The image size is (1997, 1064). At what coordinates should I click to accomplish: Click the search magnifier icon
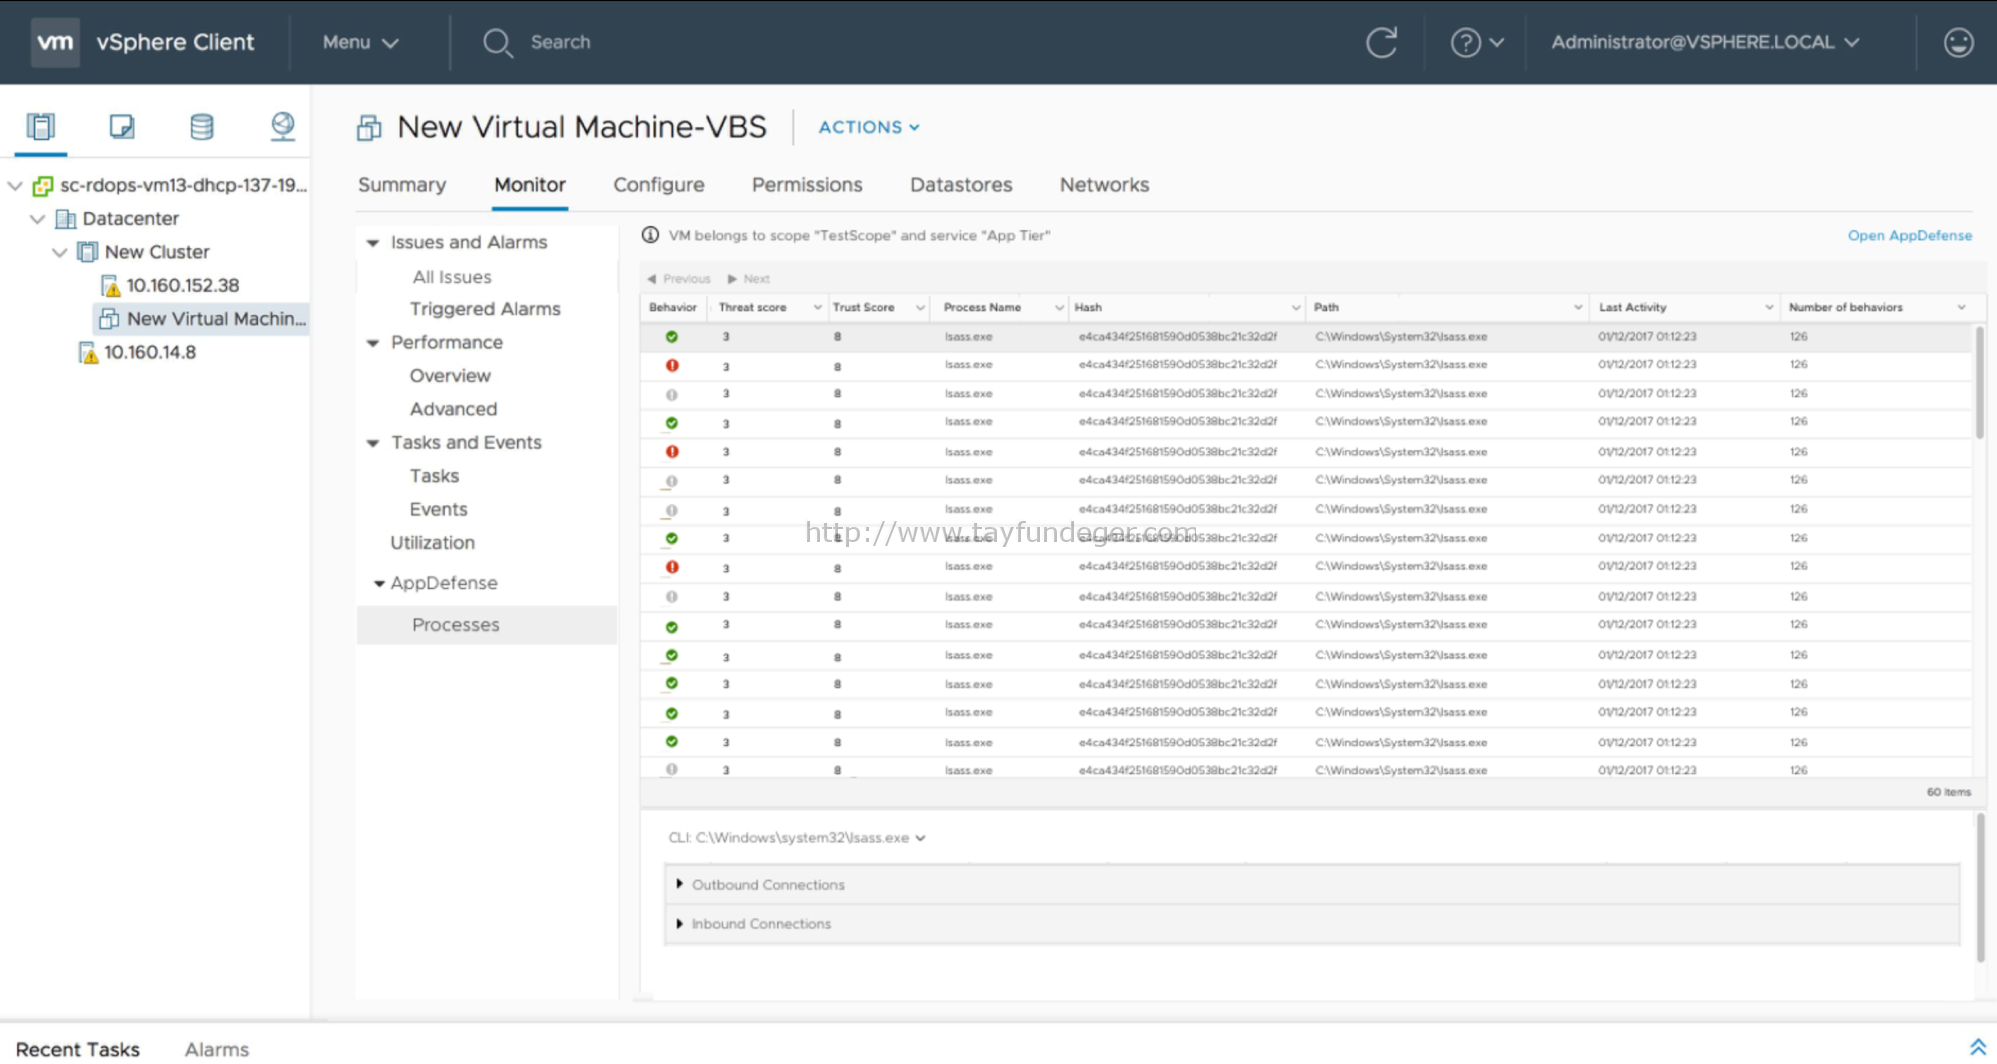(497, 43)
